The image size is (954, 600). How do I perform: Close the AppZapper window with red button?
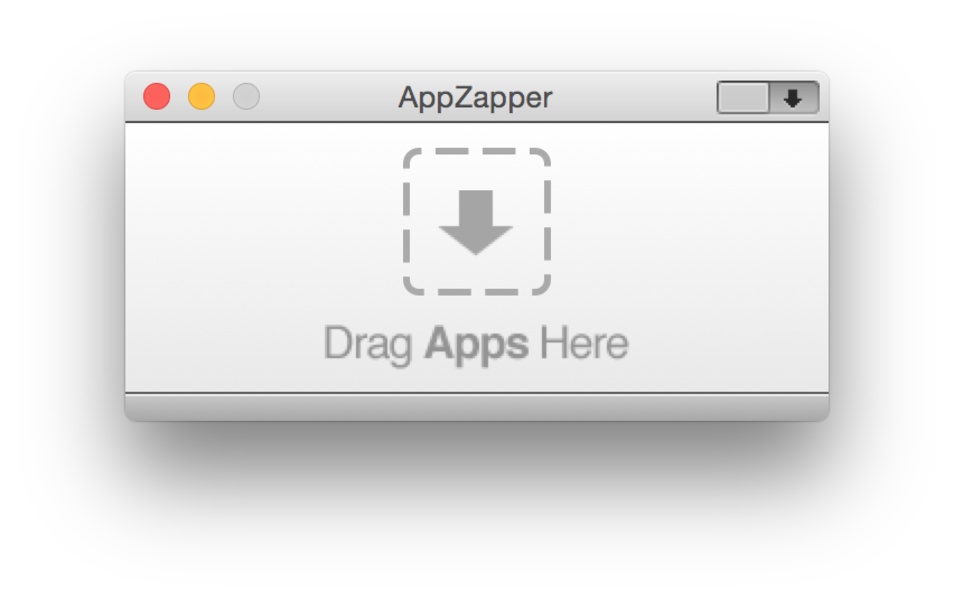(156, 97)
